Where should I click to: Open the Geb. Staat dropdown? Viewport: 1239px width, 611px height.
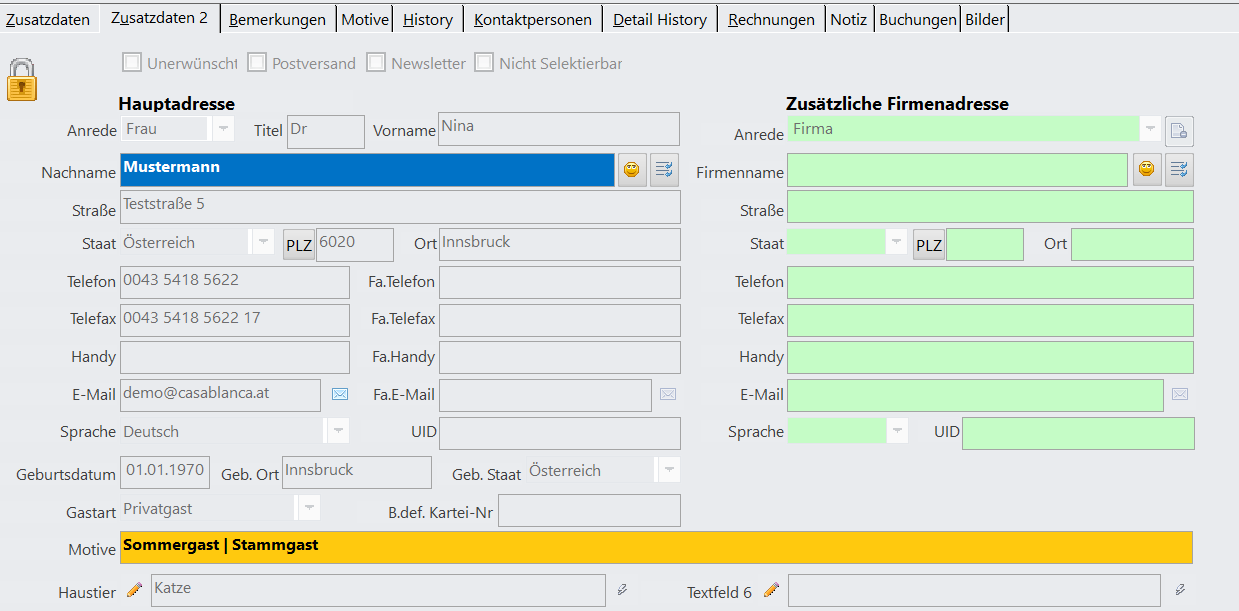coord(669,470)
